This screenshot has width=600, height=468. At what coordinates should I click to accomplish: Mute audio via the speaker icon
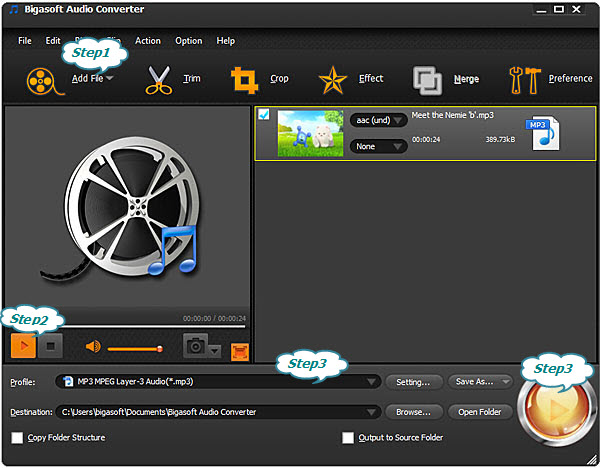[93, 347]
